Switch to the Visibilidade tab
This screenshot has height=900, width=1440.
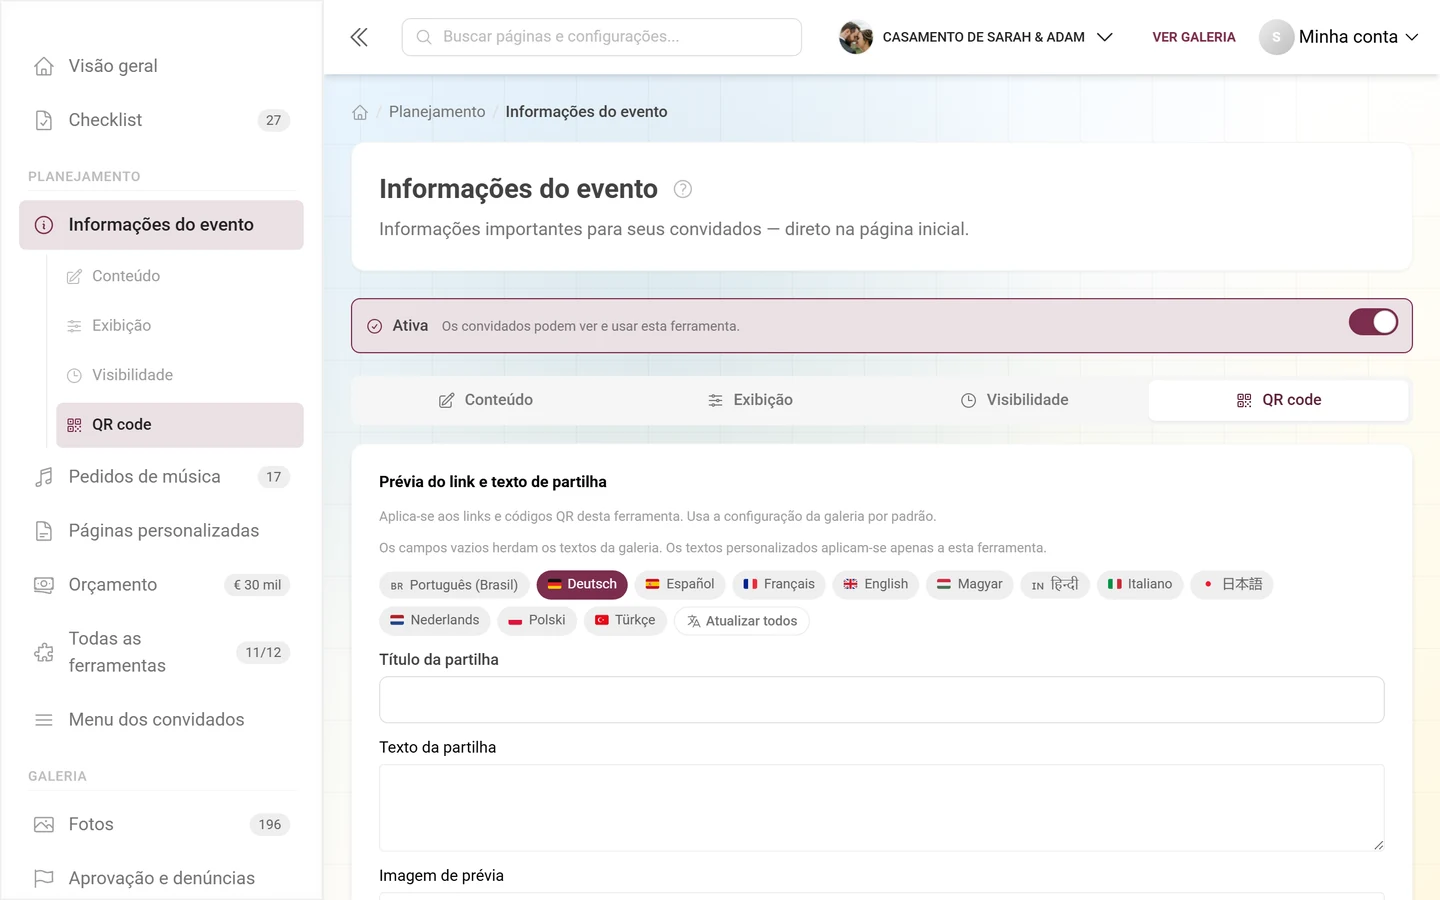[1014, 400]
